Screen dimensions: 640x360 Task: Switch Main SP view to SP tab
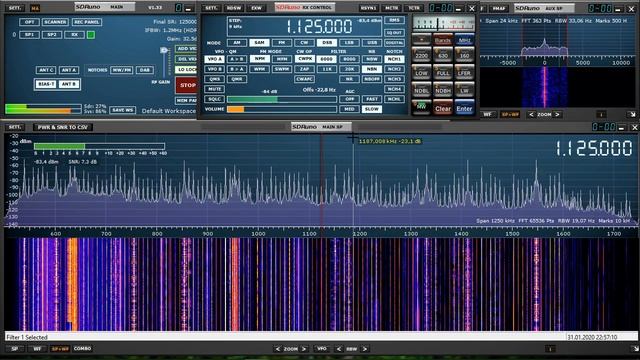[x=15, y=349]
